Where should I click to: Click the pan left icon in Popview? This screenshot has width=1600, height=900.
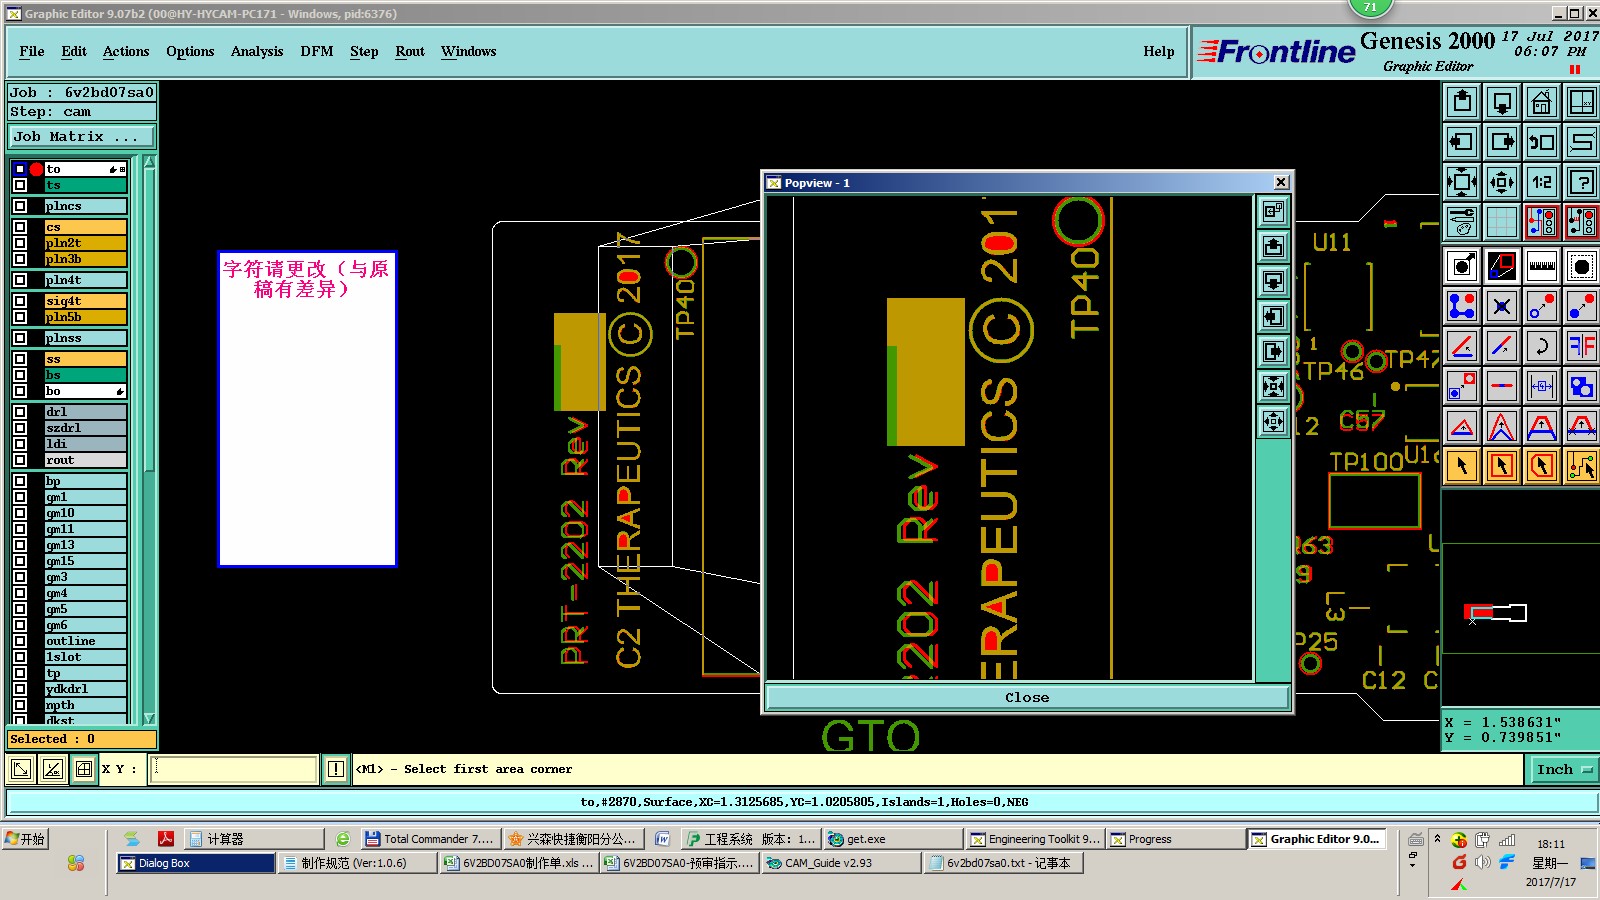[1273, 316]
